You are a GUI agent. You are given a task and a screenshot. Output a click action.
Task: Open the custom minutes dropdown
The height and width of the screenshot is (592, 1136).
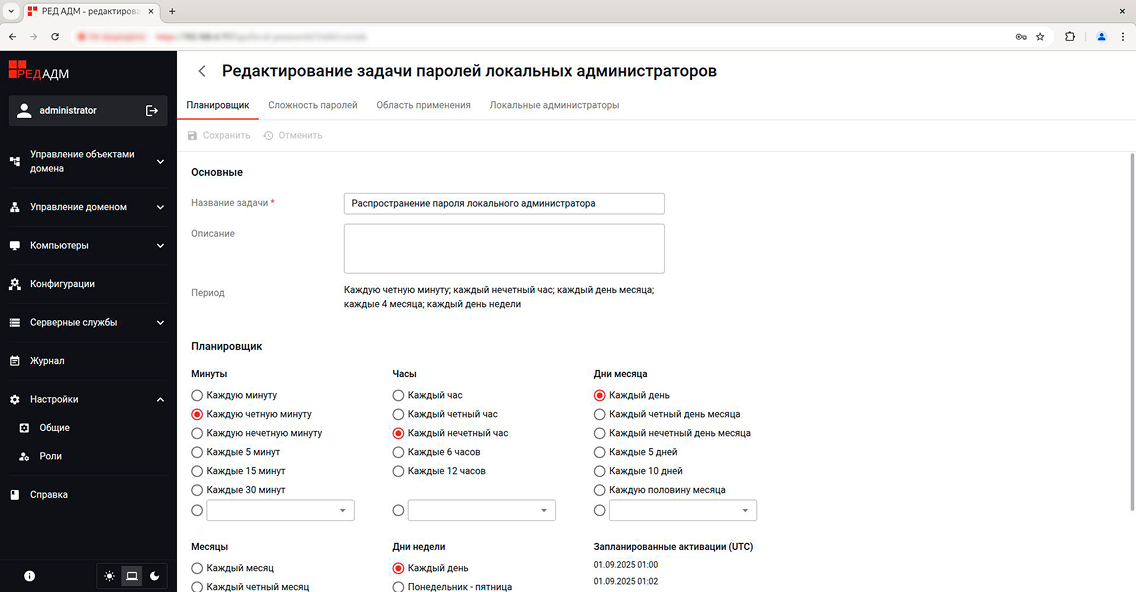click(x=280, y=510)
